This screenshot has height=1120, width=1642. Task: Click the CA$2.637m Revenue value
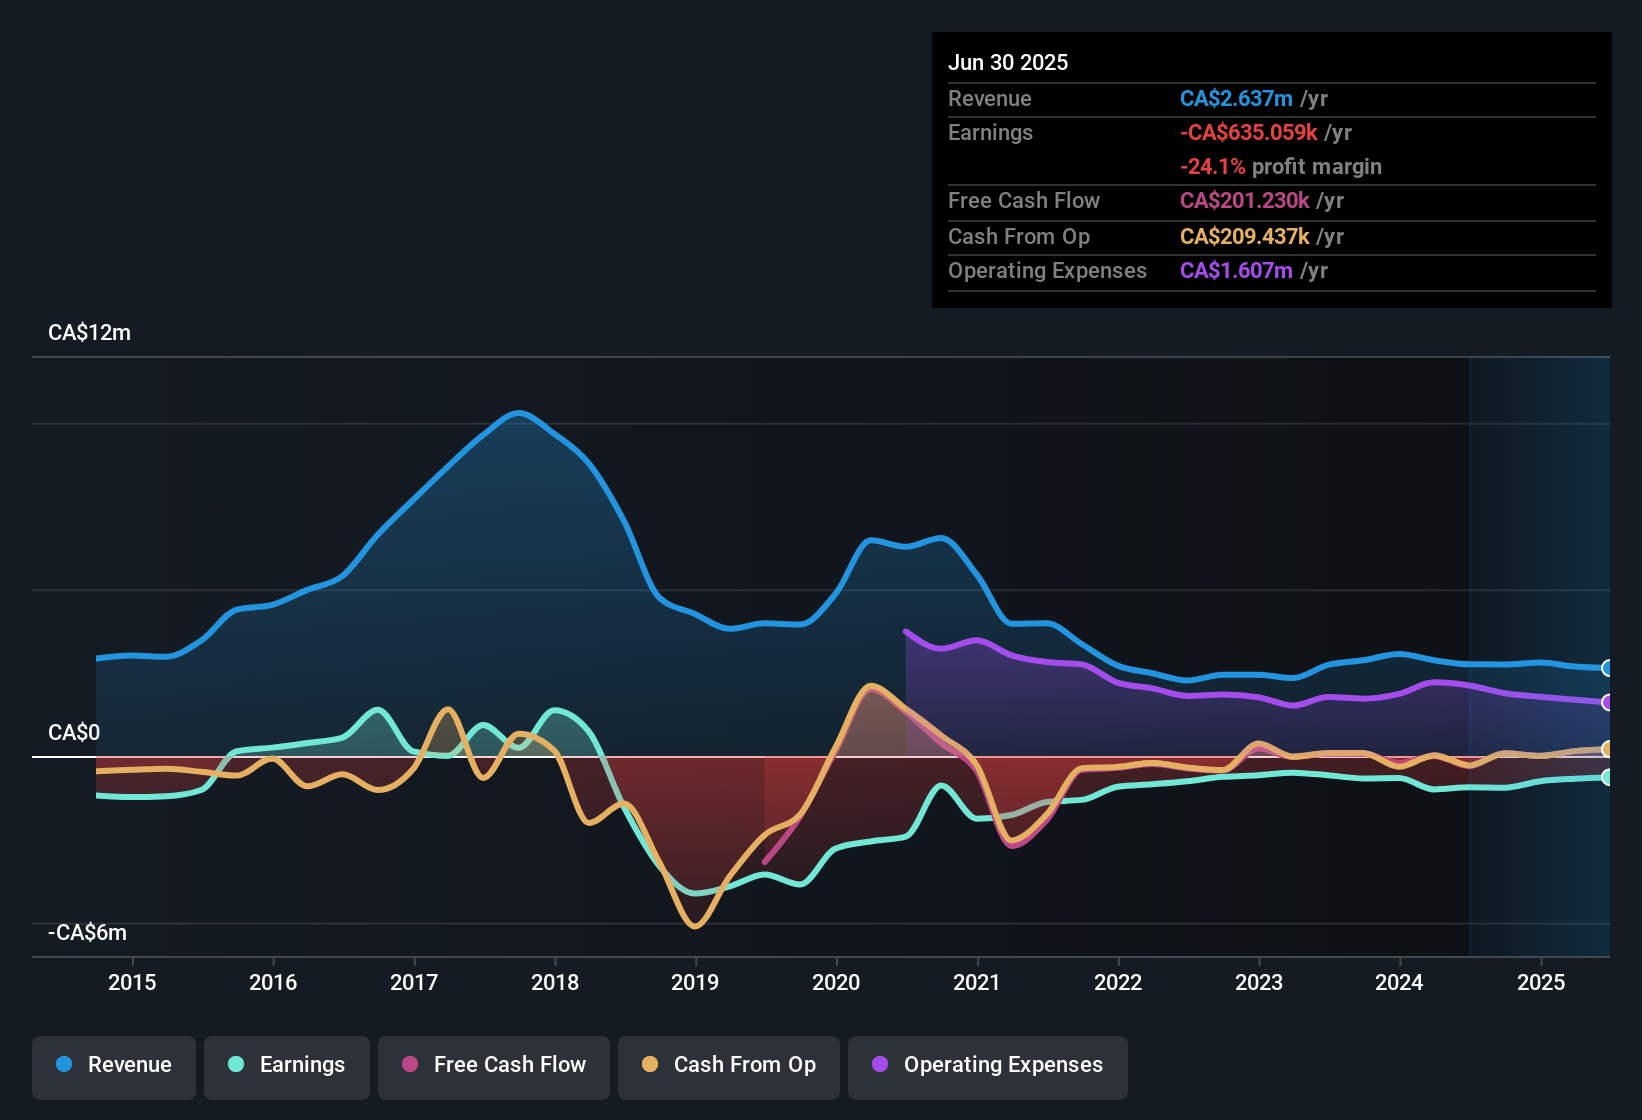pos(1235,98)
